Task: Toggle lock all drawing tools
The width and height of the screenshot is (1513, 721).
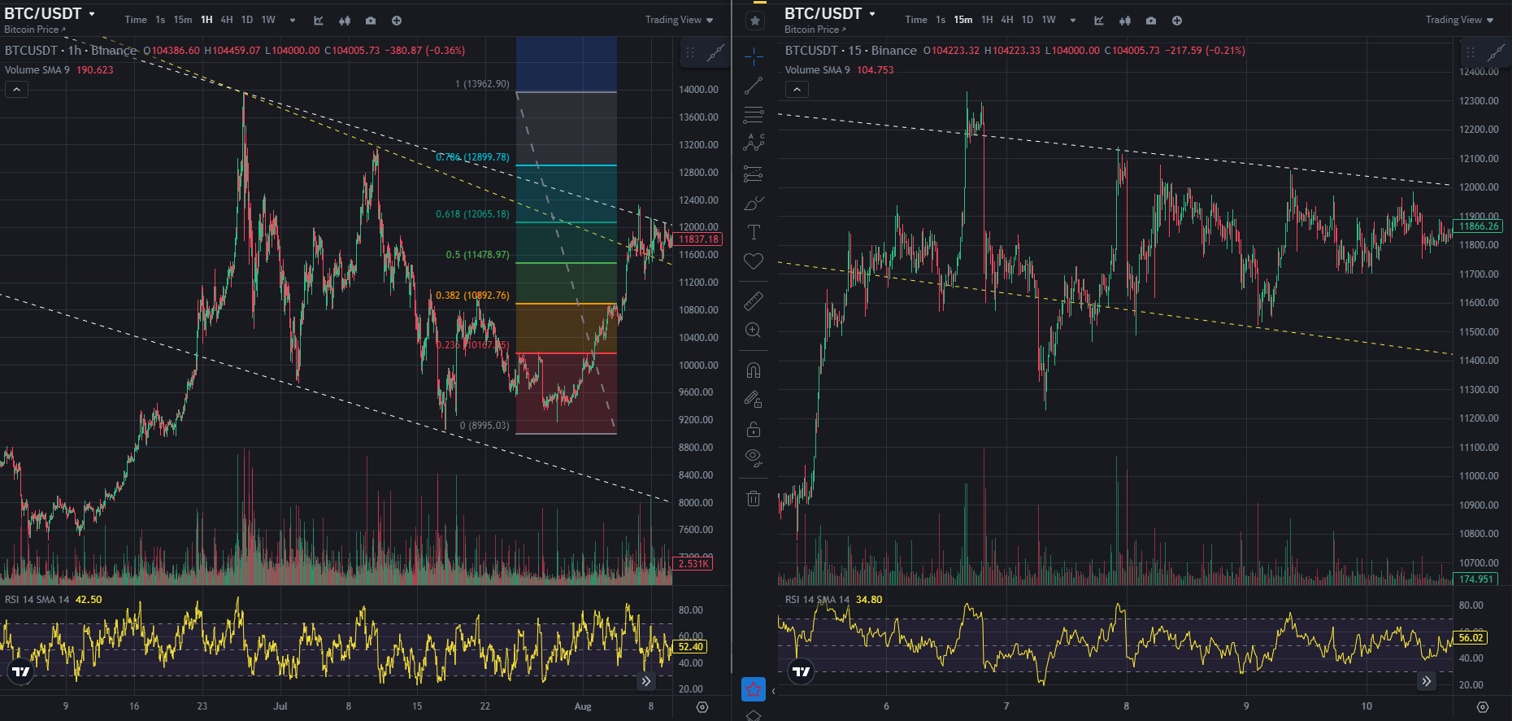Action: [x=754, y=429]
